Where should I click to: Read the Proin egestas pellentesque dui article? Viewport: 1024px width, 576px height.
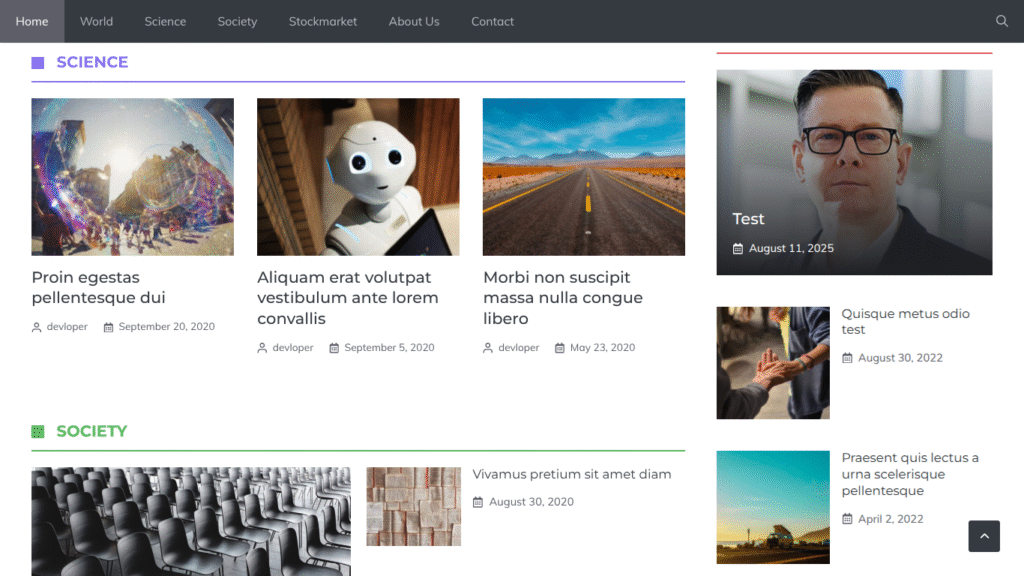(x=98, y=287)
